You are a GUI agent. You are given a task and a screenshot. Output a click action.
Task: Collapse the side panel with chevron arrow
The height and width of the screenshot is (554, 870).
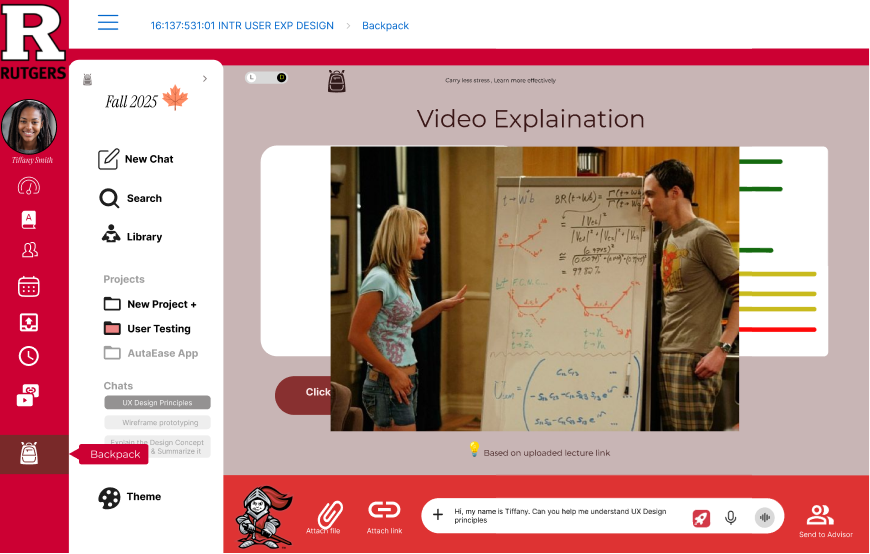205,79
